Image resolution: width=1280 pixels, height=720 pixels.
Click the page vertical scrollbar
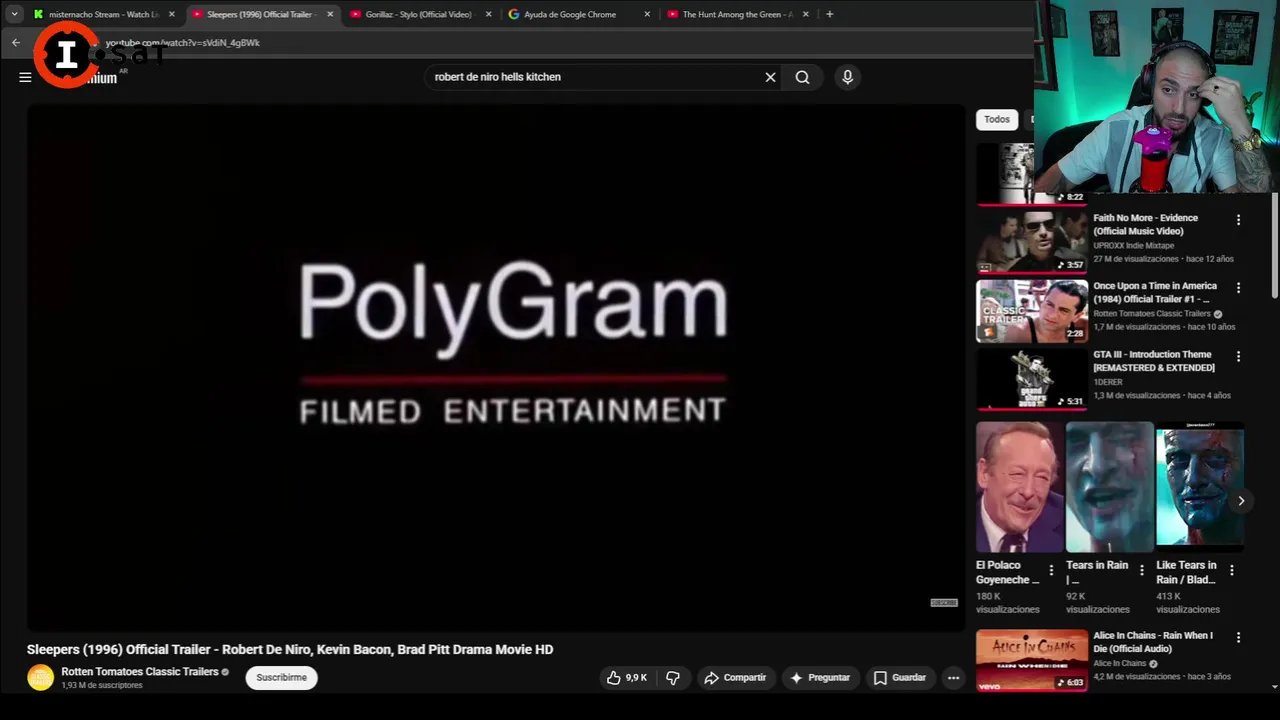(x=1274, y=245)
